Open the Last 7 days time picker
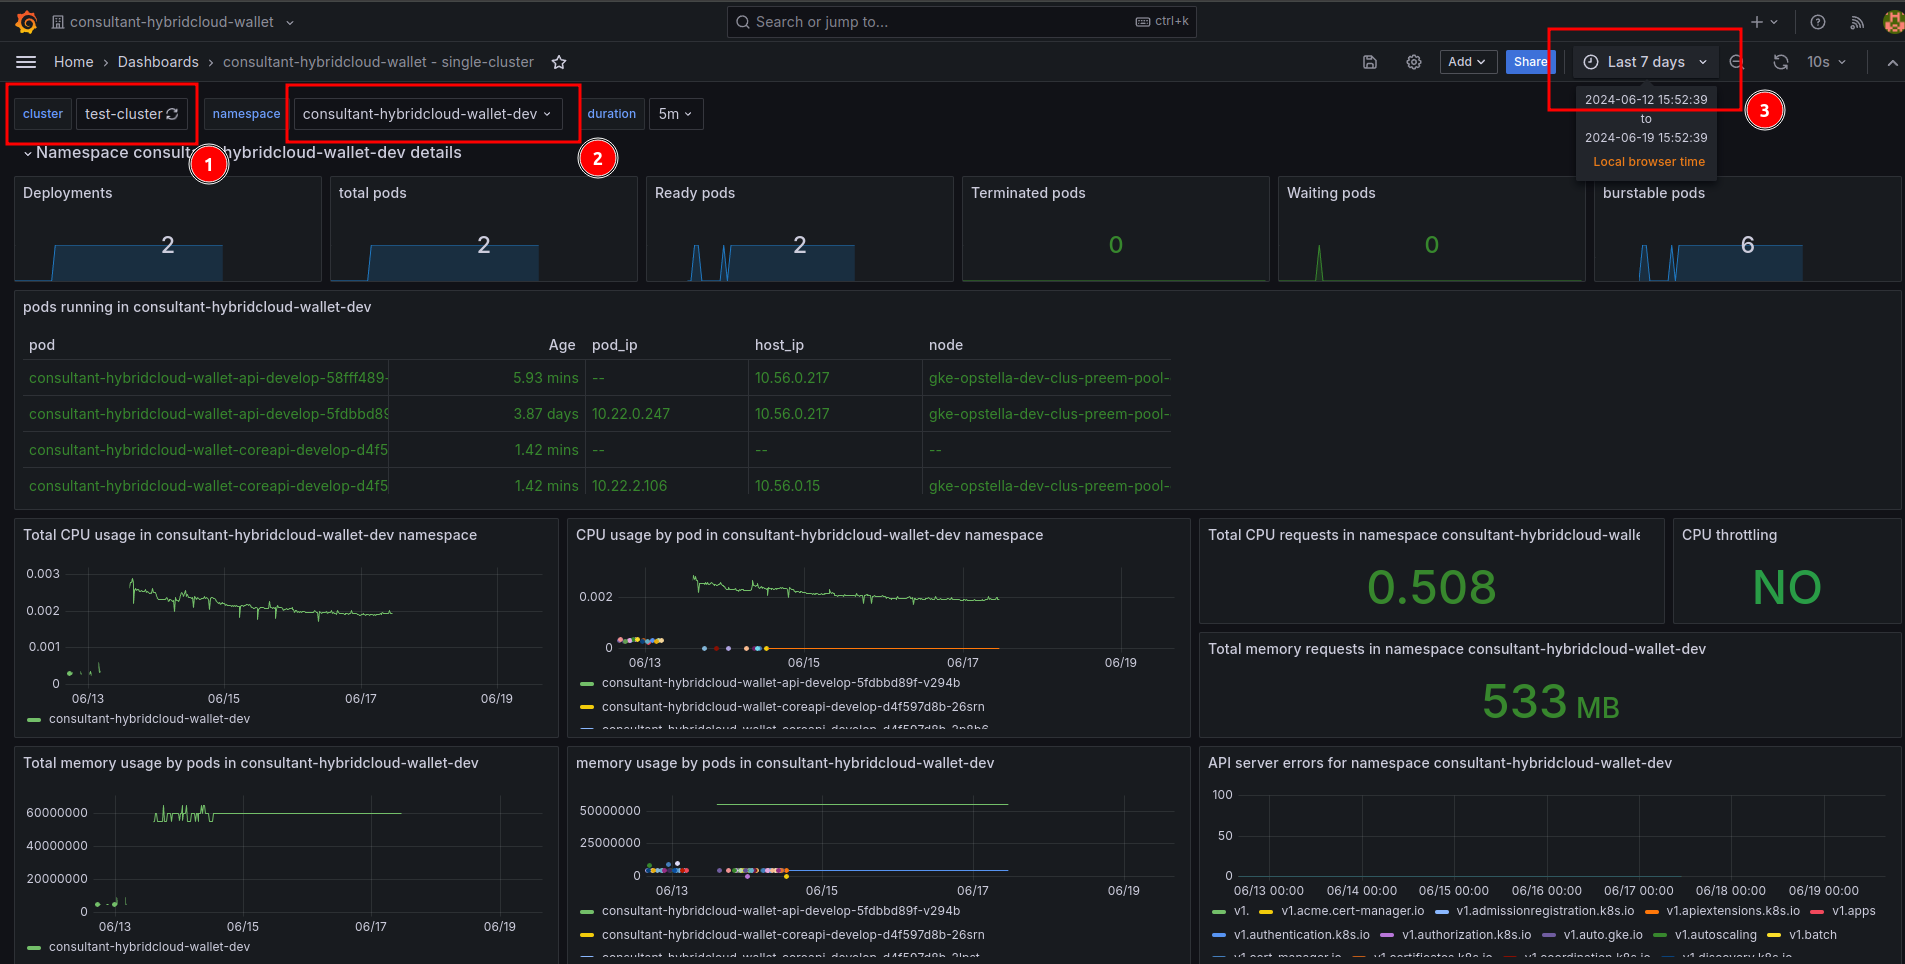The height and width of the screenshot is (964, 1905). click(1646, 62)
